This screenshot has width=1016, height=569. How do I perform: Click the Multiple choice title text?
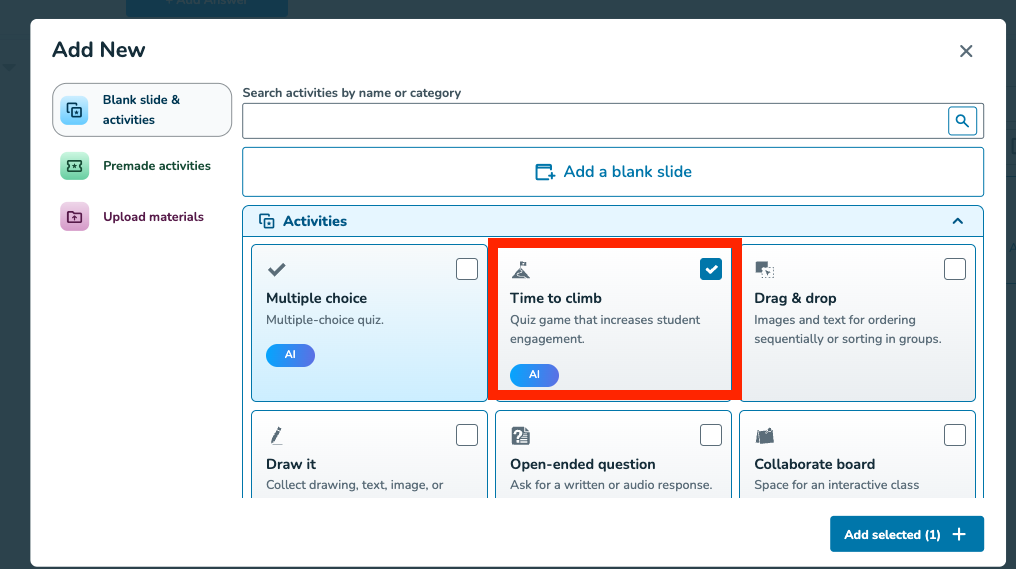(316, 298)
